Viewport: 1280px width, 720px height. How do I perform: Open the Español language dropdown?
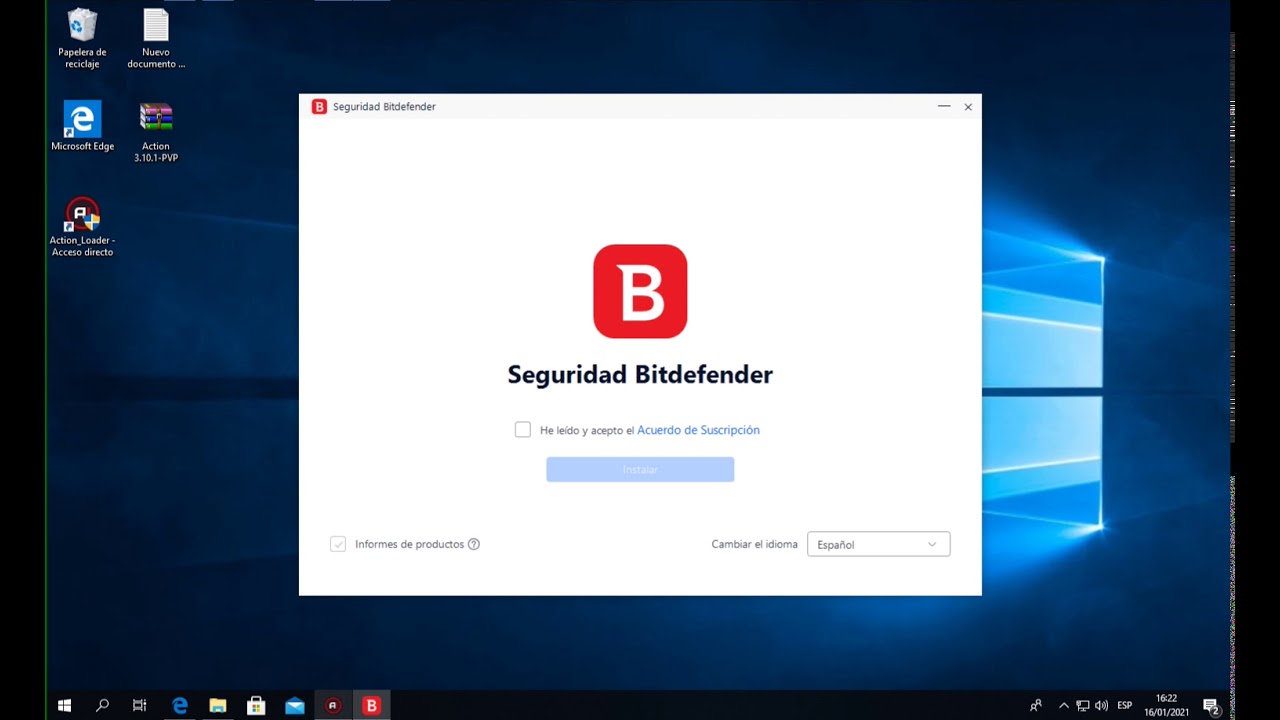(x=878, y=544)
